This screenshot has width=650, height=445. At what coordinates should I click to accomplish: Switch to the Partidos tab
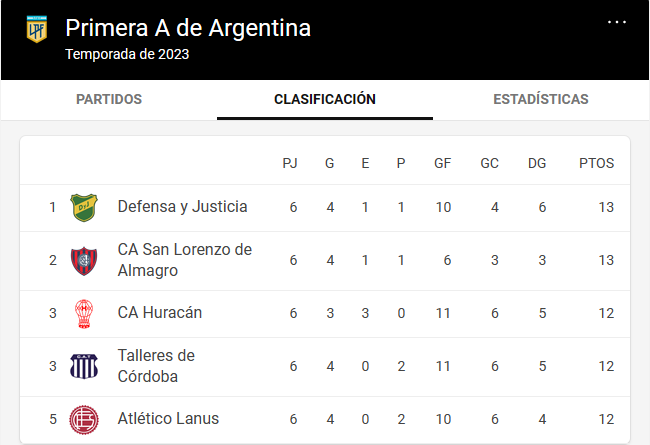[x=109, y=100]
